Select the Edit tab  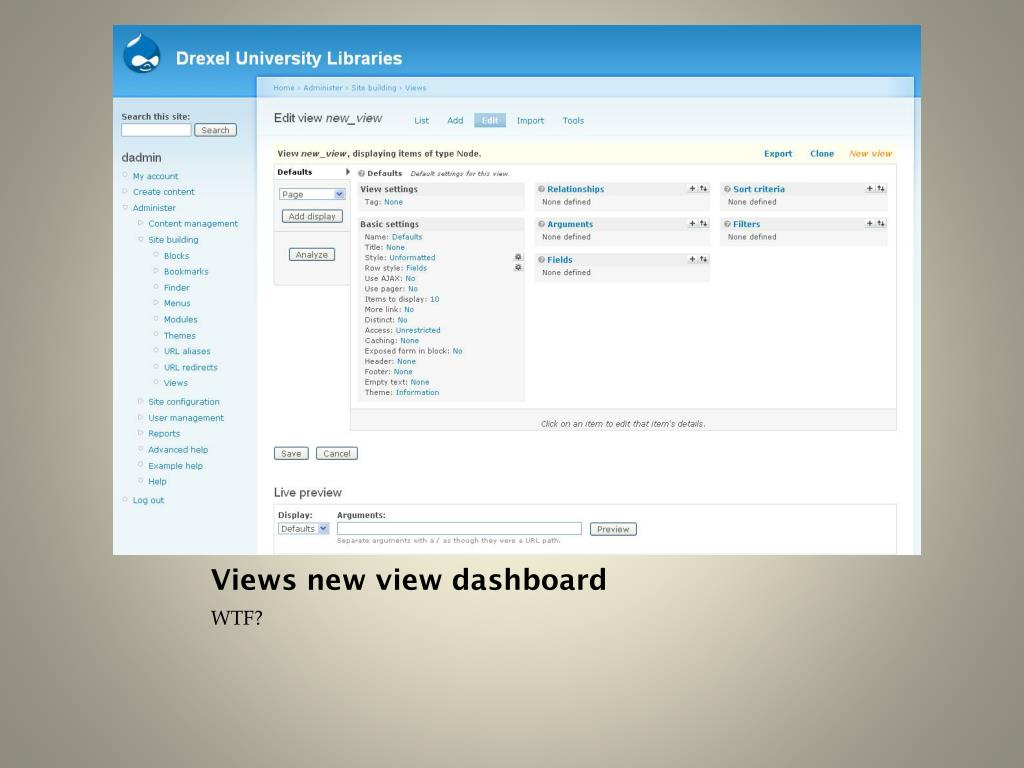point(490,121)
